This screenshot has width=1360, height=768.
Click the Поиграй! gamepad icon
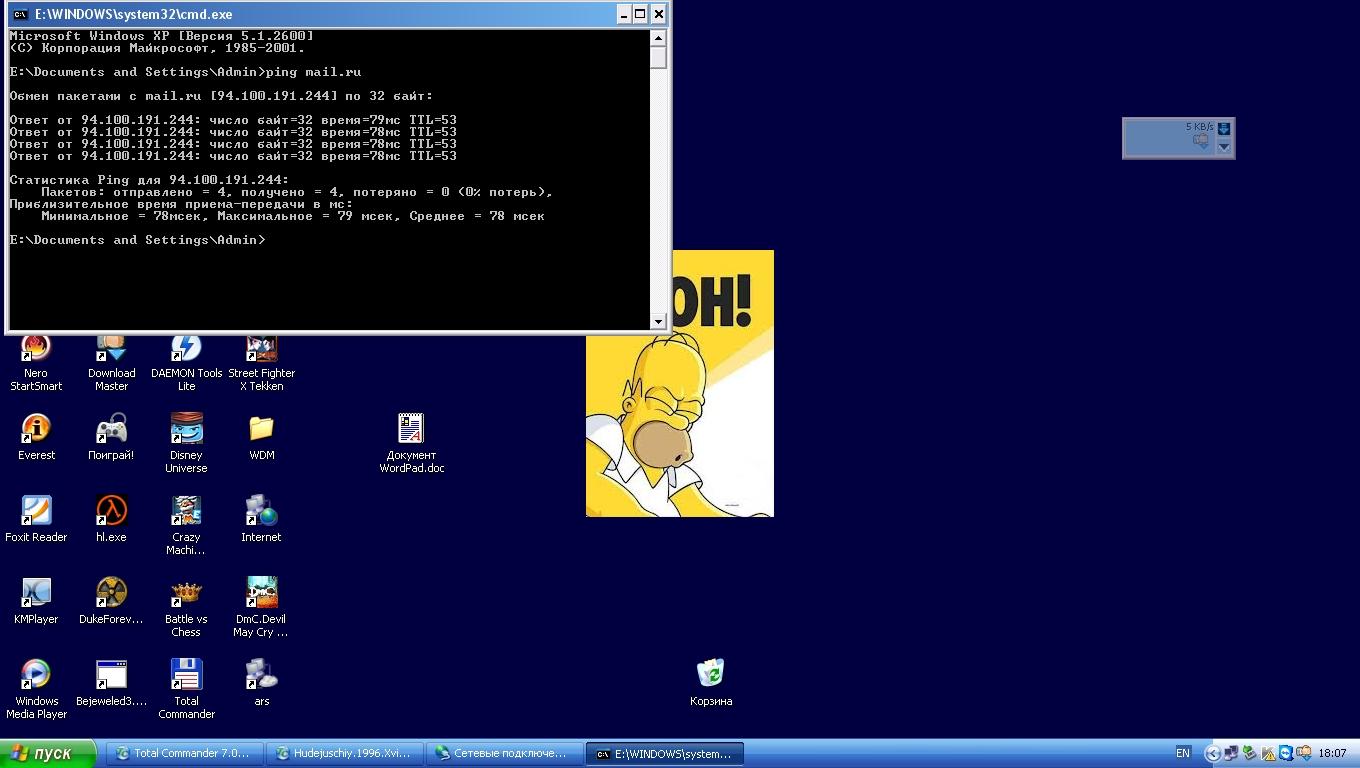coord(111,437)
